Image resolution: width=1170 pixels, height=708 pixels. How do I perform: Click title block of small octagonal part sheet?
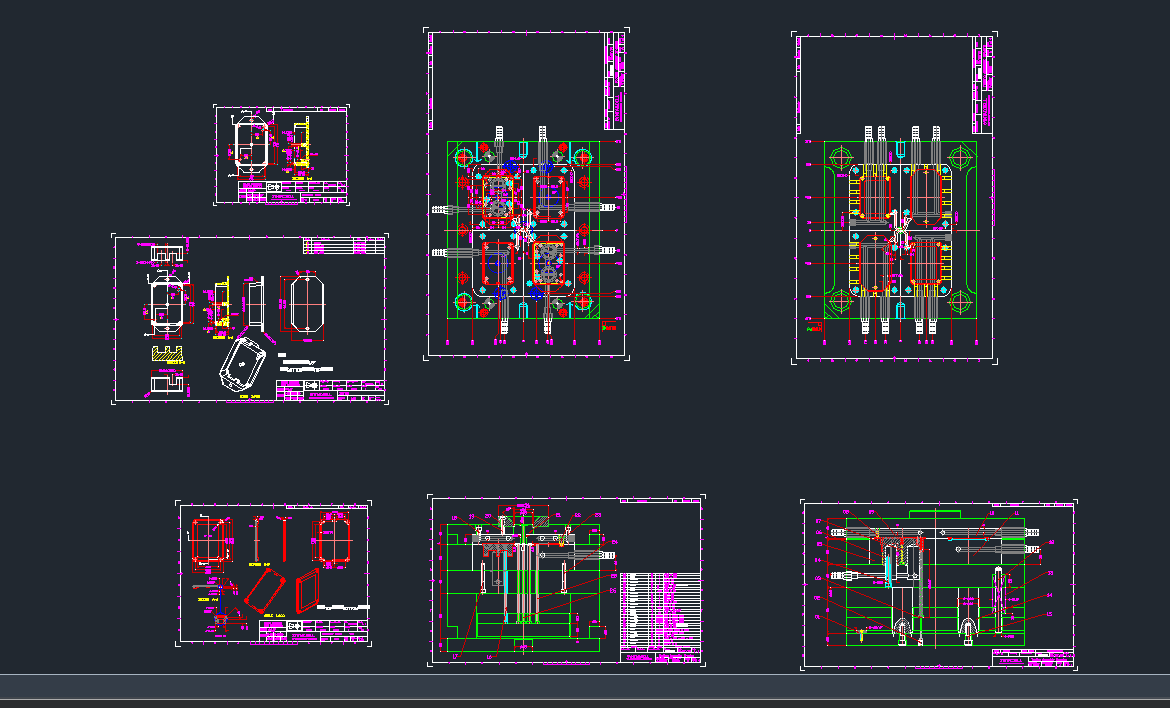[x=292, y=191]
